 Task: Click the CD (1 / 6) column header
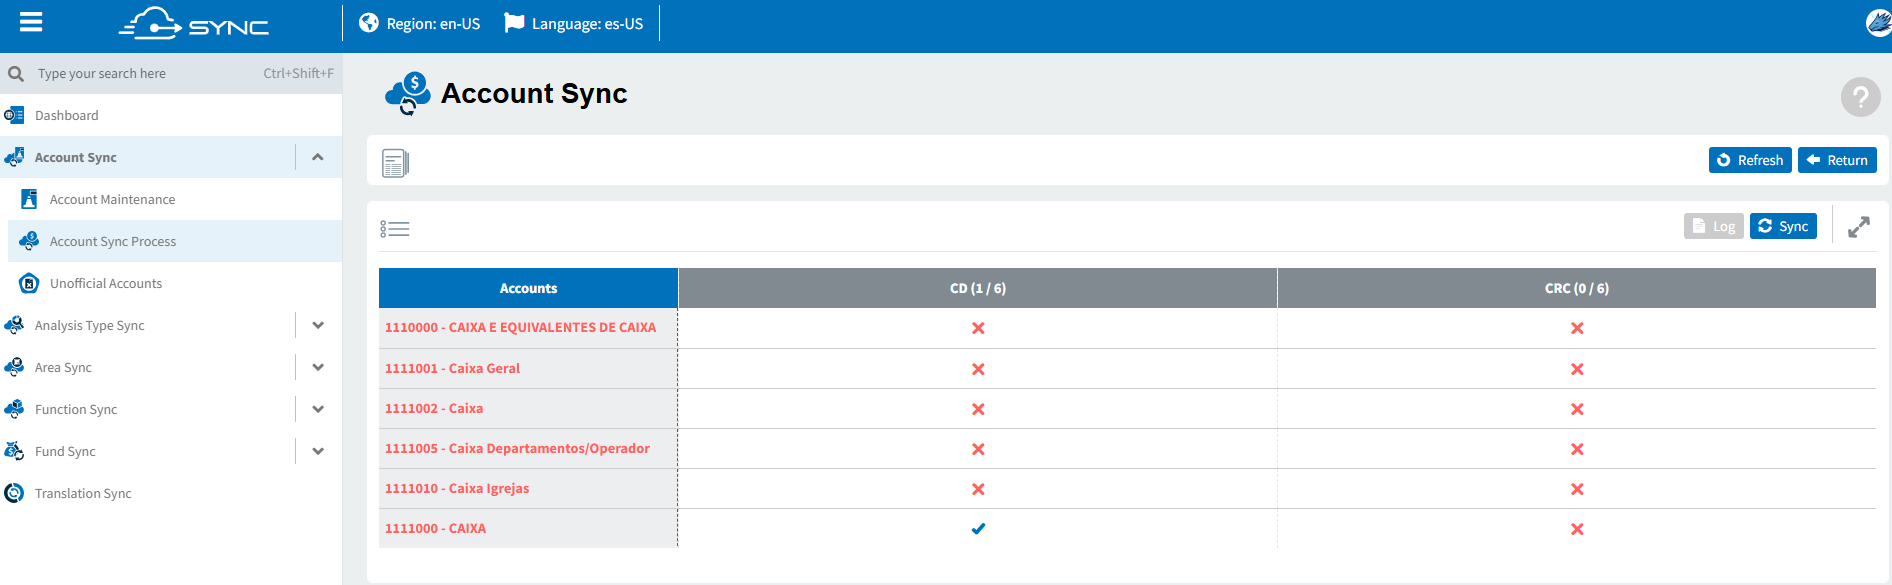pos(978,288)
